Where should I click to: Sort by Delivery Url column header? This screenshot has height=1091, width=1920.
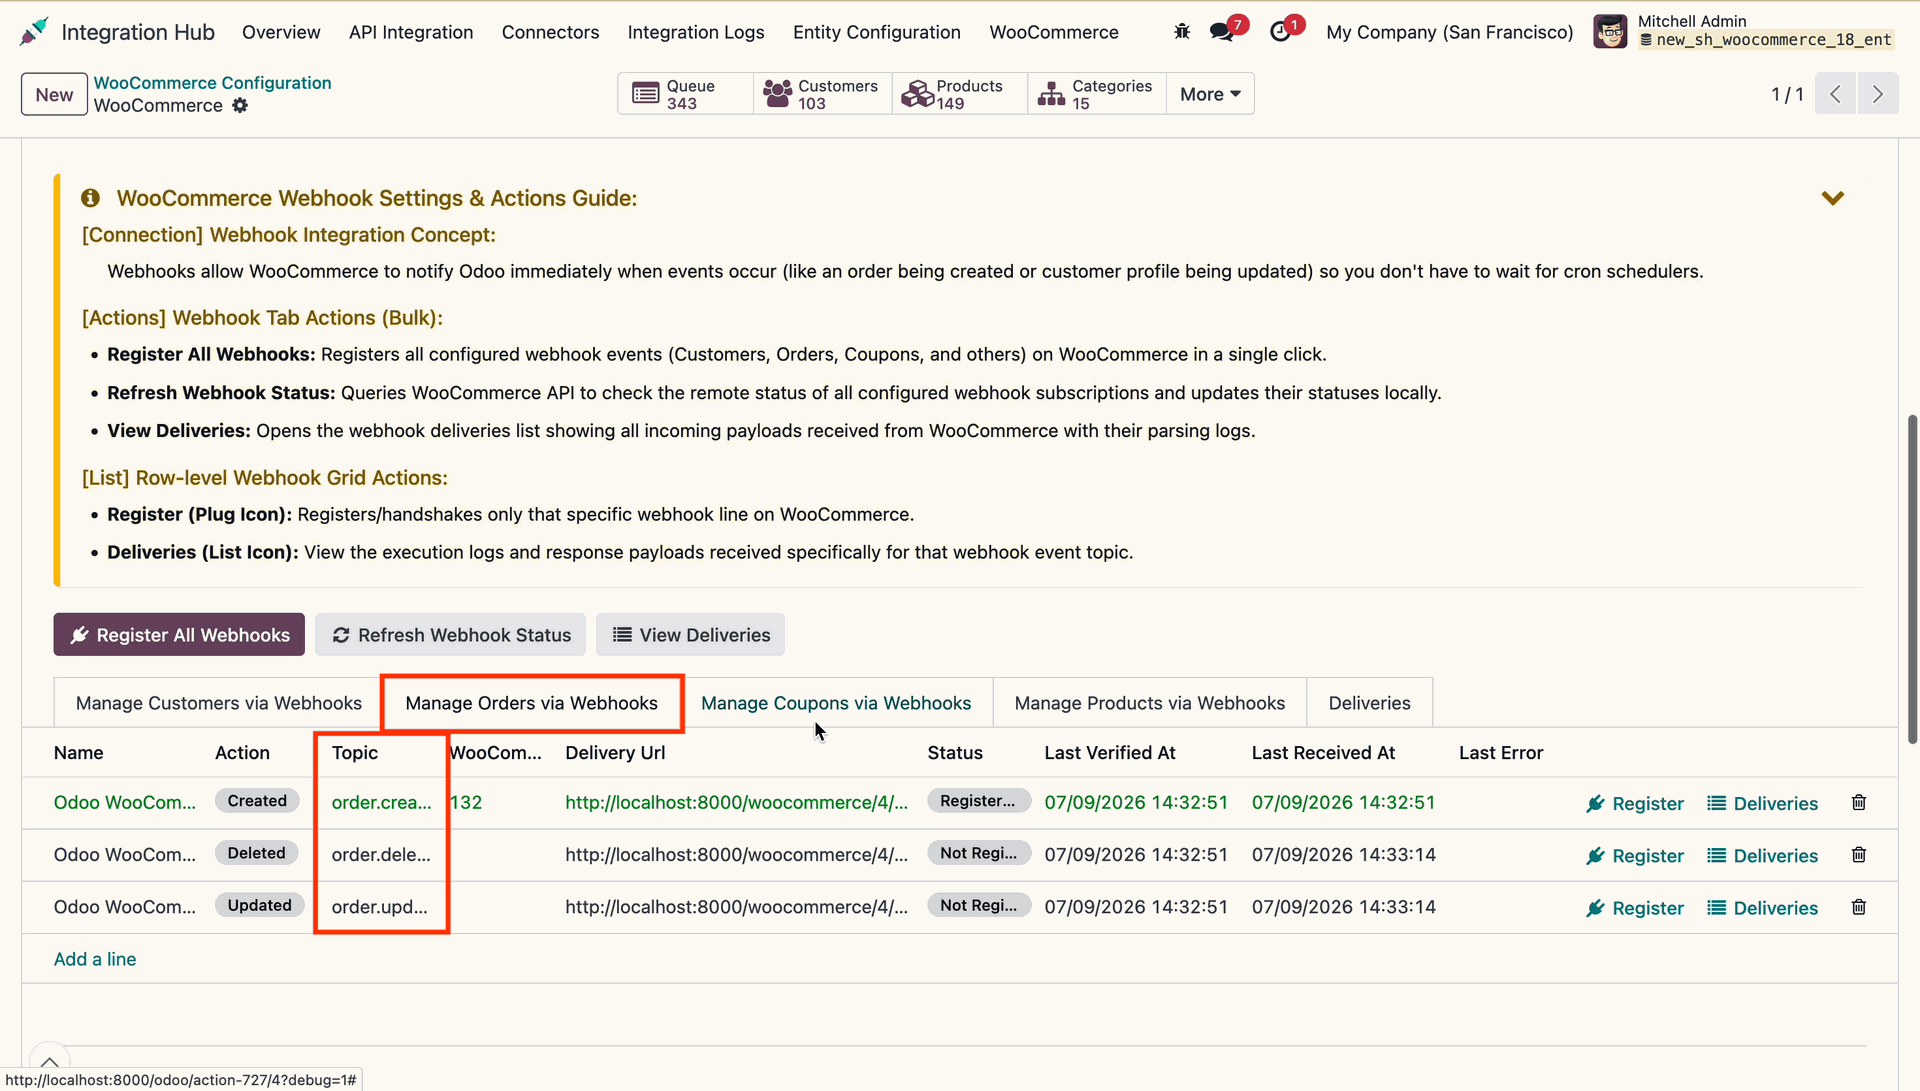coord(615,753)
